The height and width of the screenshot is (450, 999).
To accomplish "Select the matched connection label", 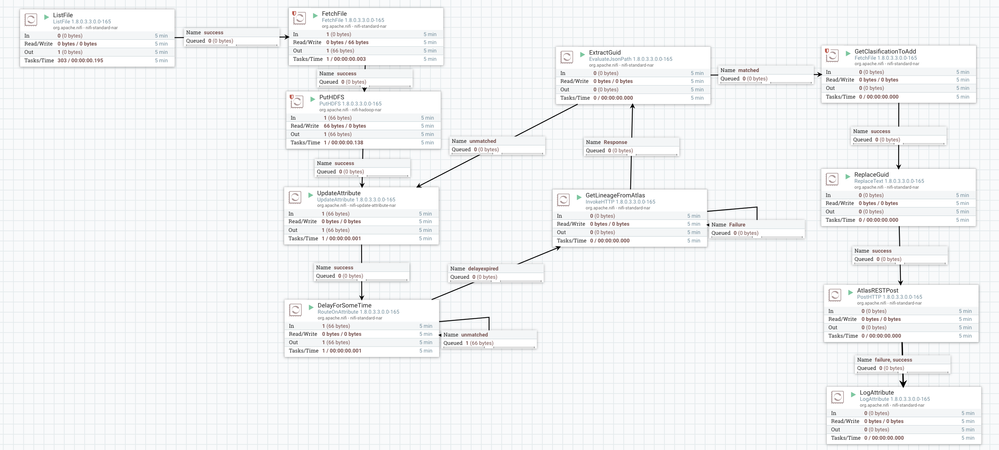I will (x=766, y=75).
